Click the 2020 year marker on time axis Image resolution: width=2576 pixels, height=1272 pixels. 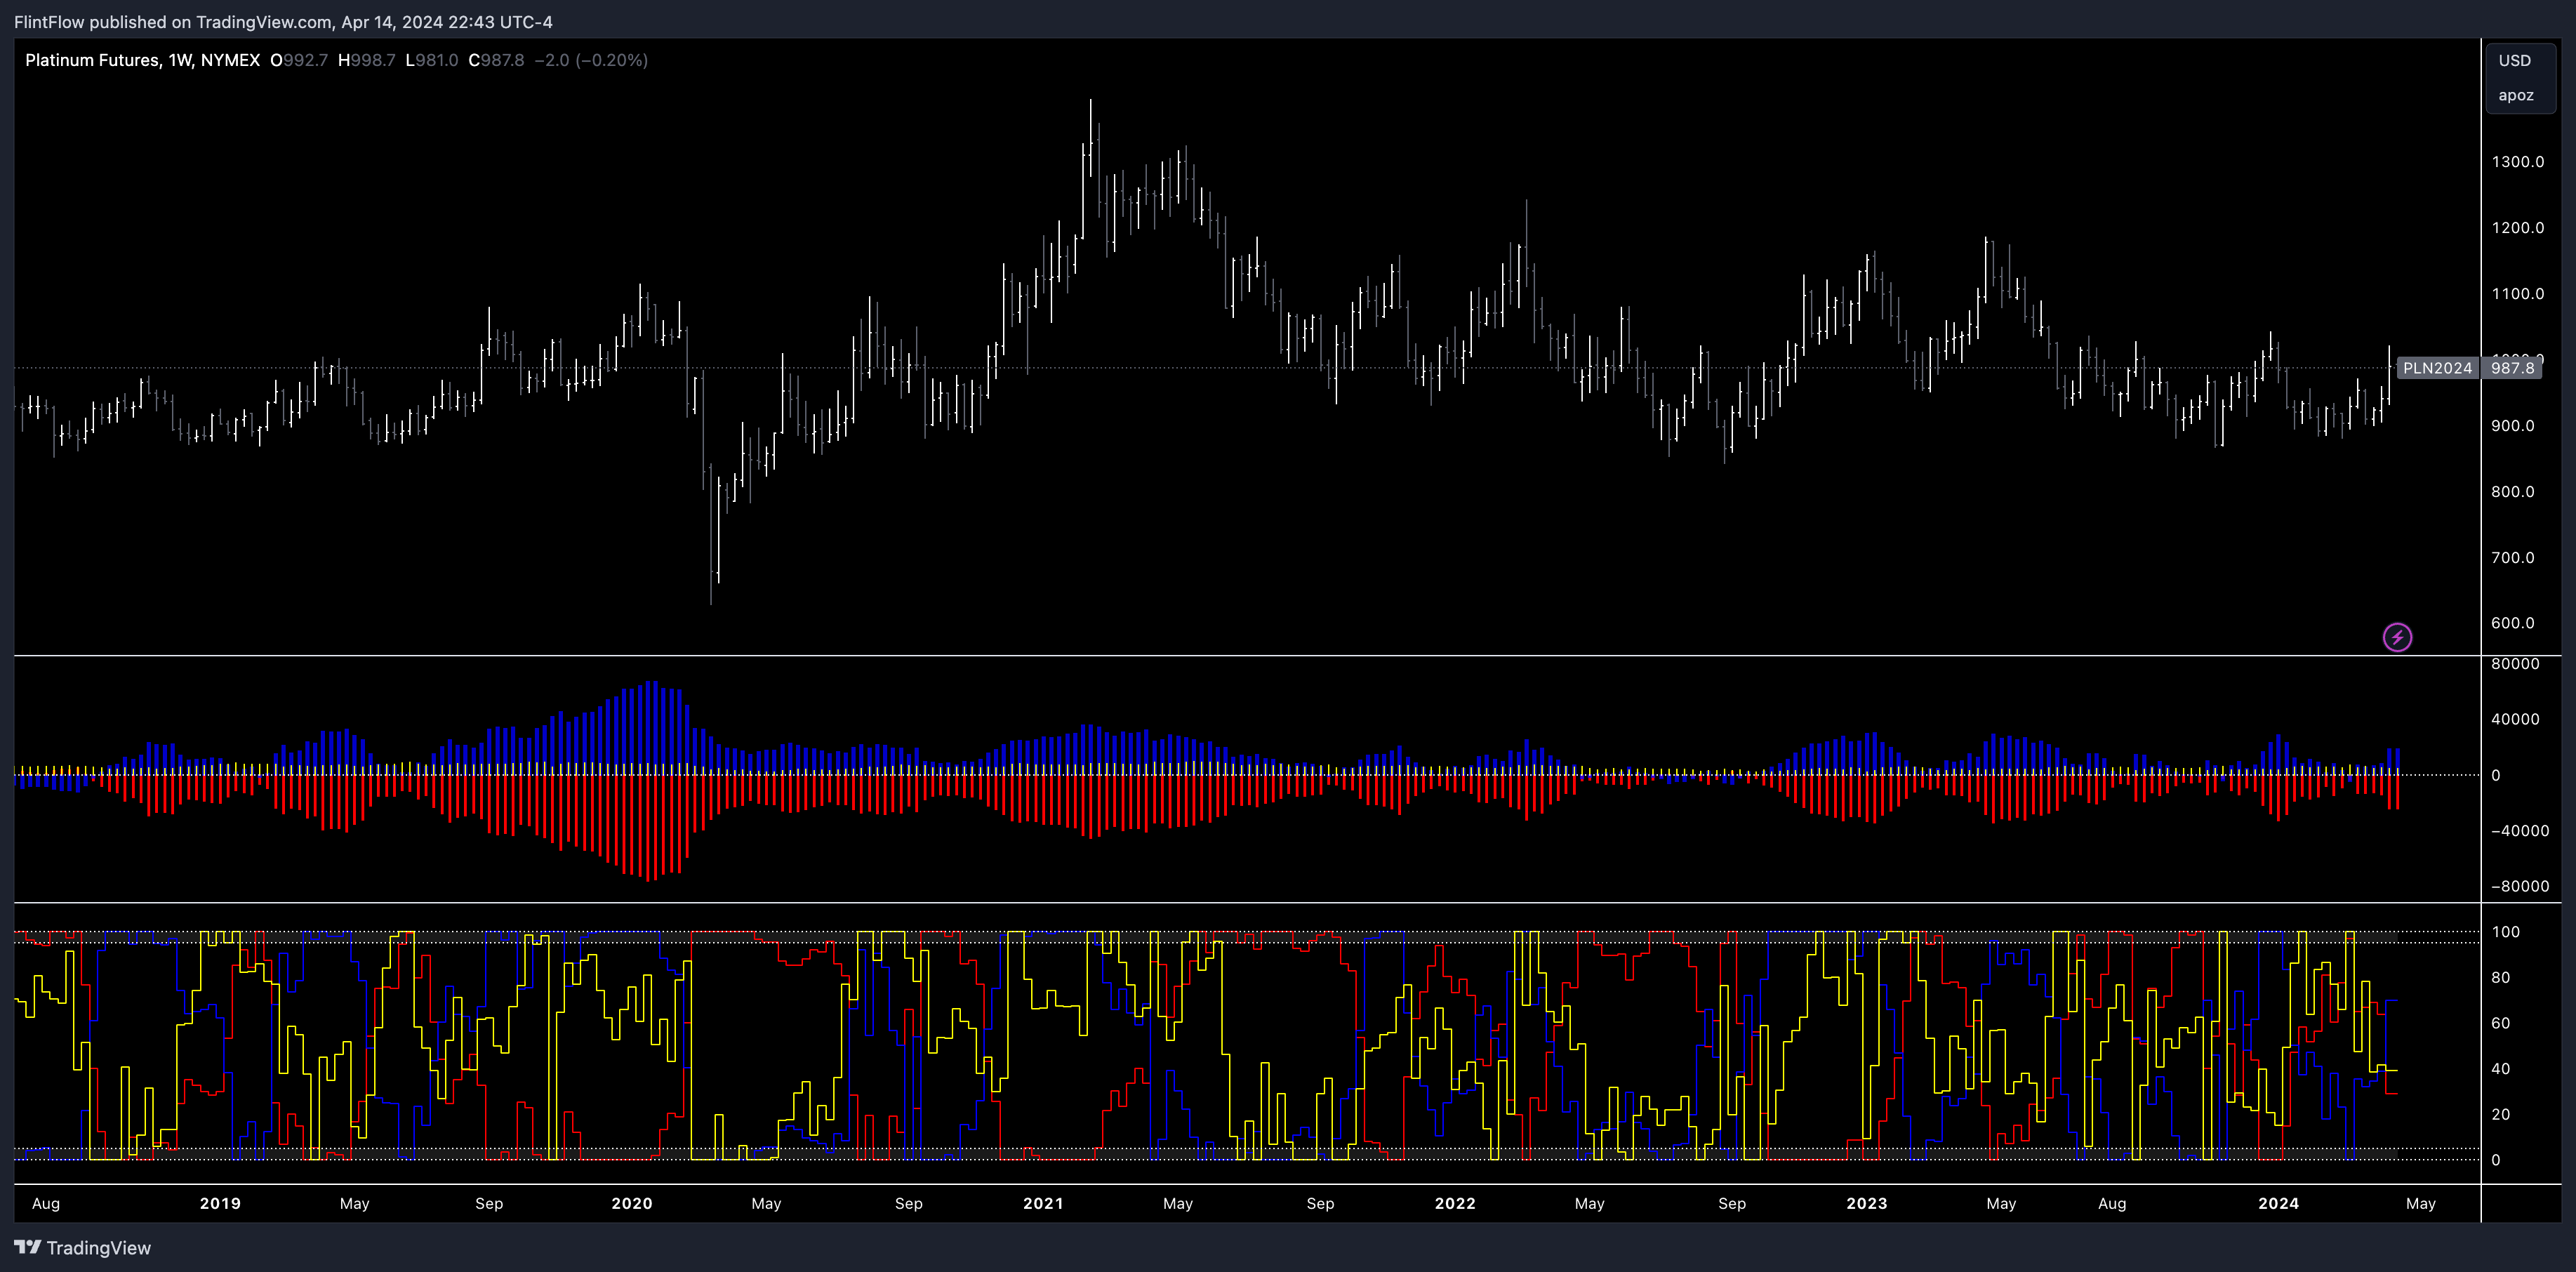(x=632, y=1203)
